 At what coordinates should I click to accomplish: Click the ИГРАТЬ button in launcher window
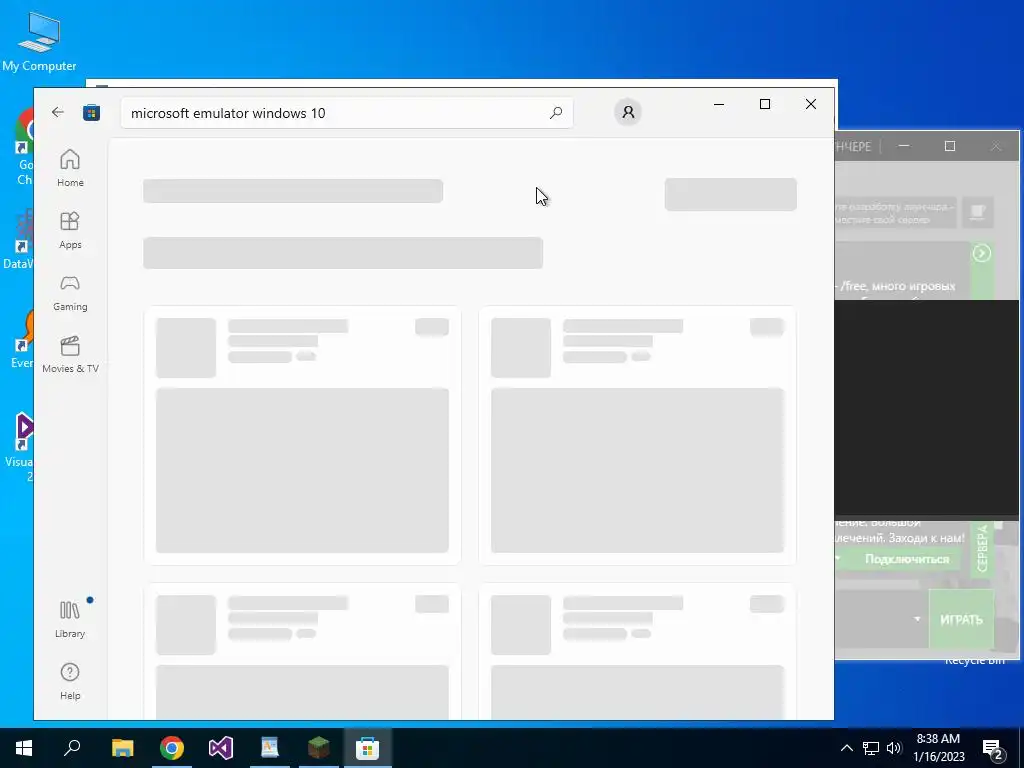(x=961, y=619)
